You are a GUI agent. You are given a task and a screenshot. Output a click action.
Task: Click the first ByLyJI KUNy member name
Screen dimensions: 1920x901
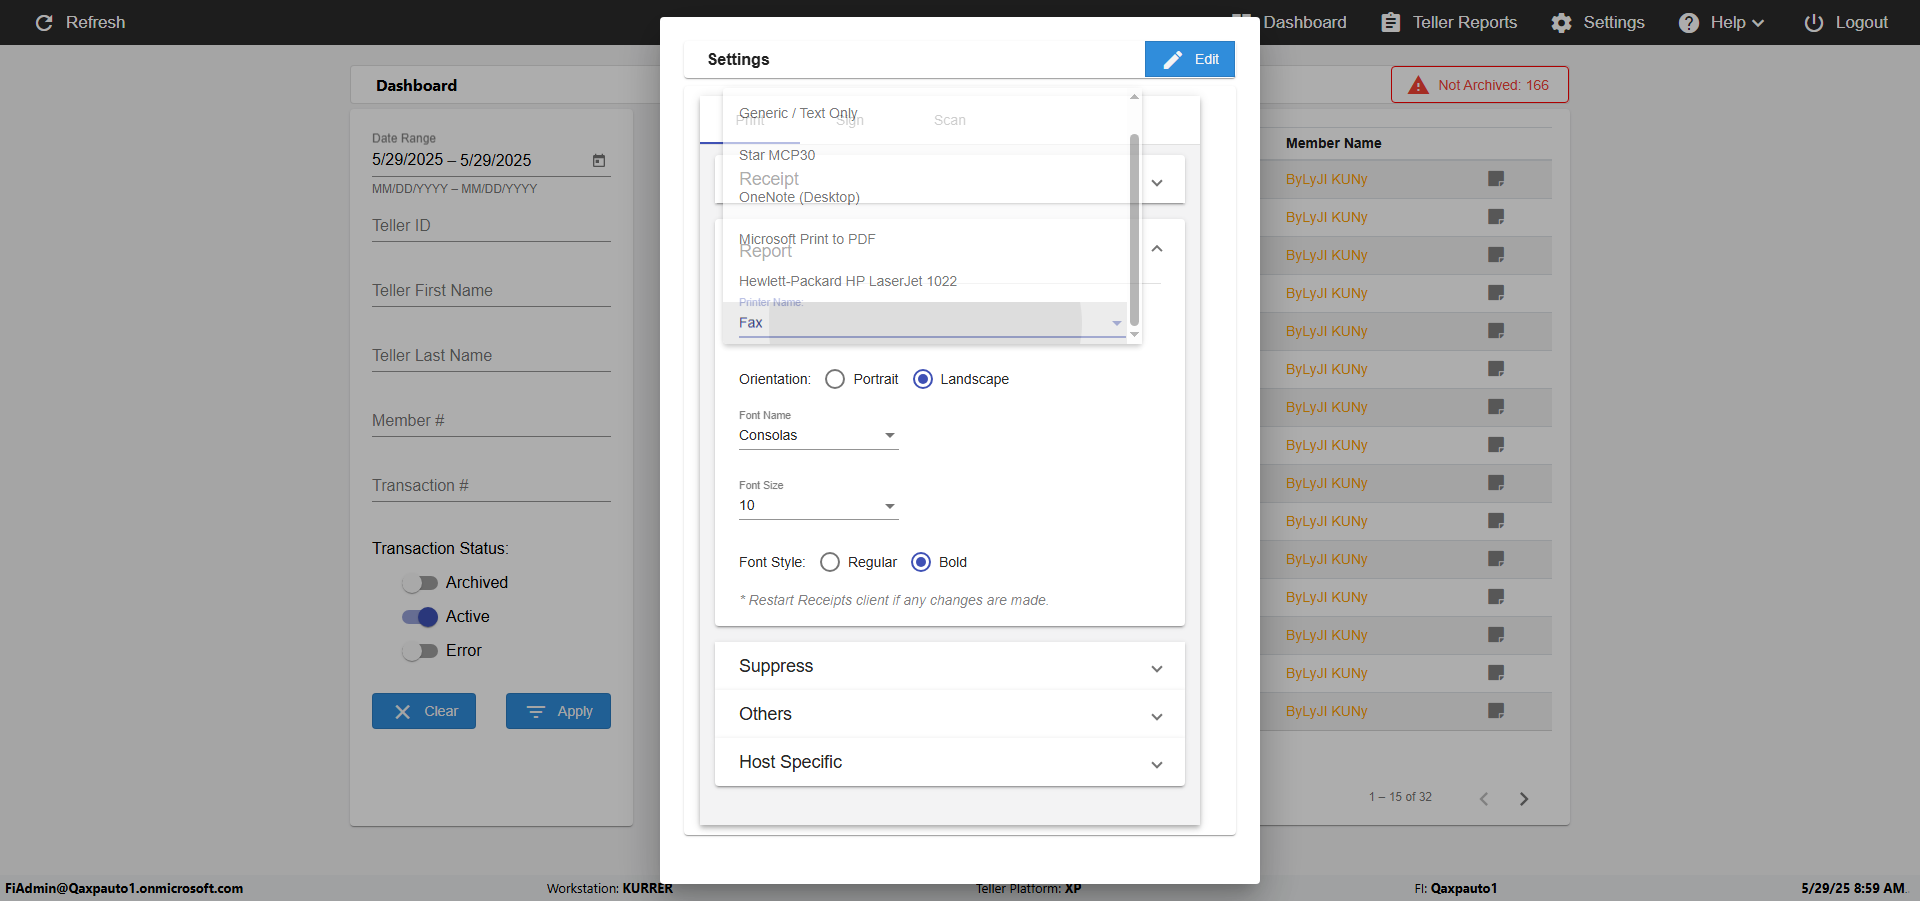click(1326, 179)
